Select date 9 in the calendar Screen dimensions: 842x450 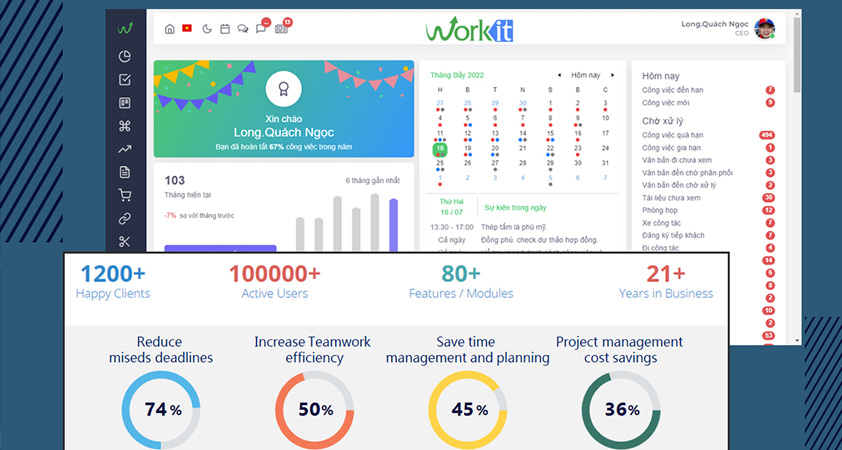click(x=578, y=119)
